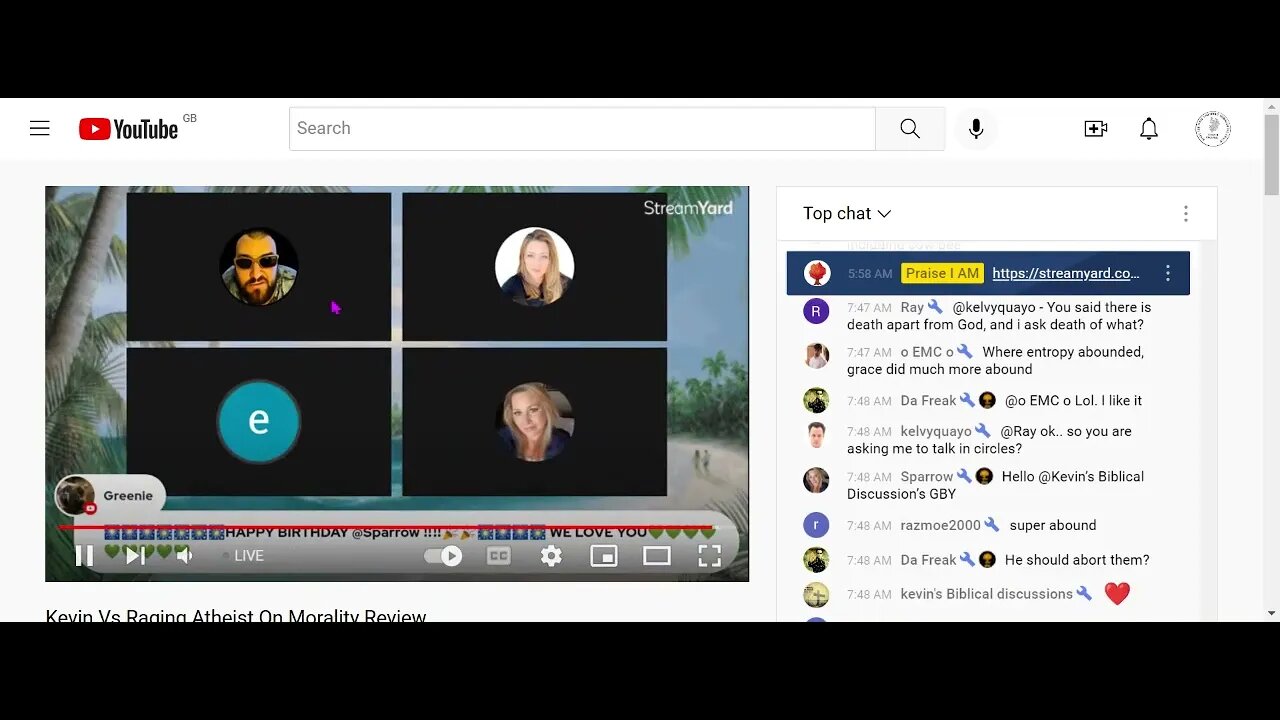
Task: Click moderator wrench badge next to Ray
Action: 935,307
